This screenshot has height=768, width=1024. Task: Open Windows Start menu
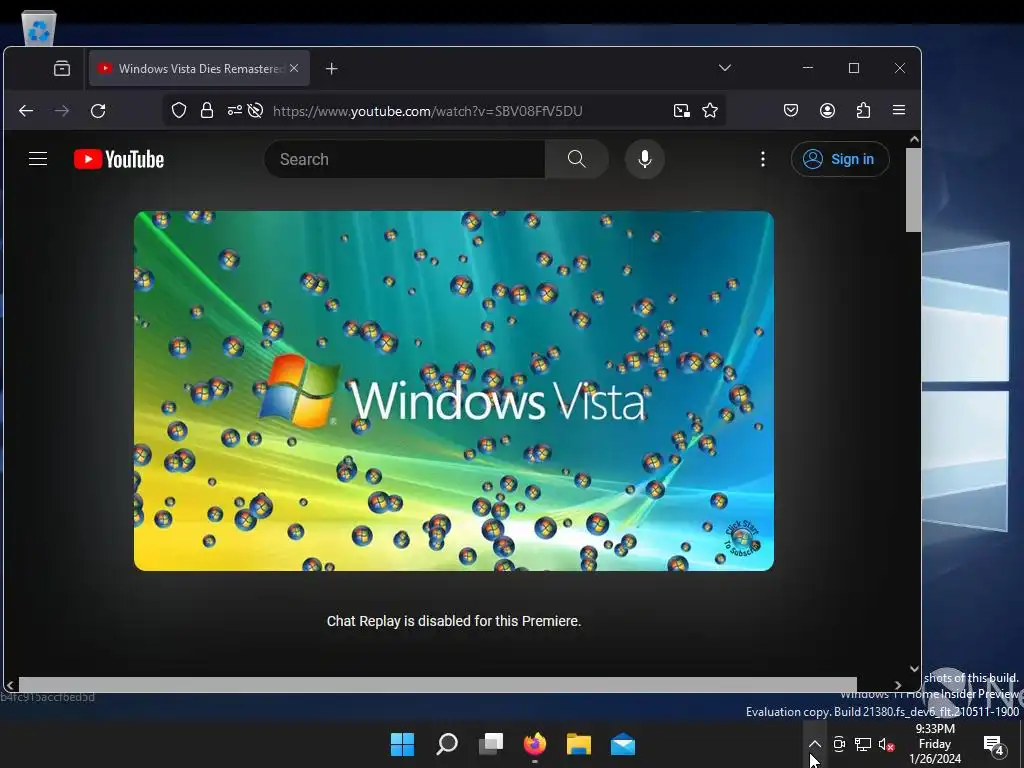tap(402, 744)
